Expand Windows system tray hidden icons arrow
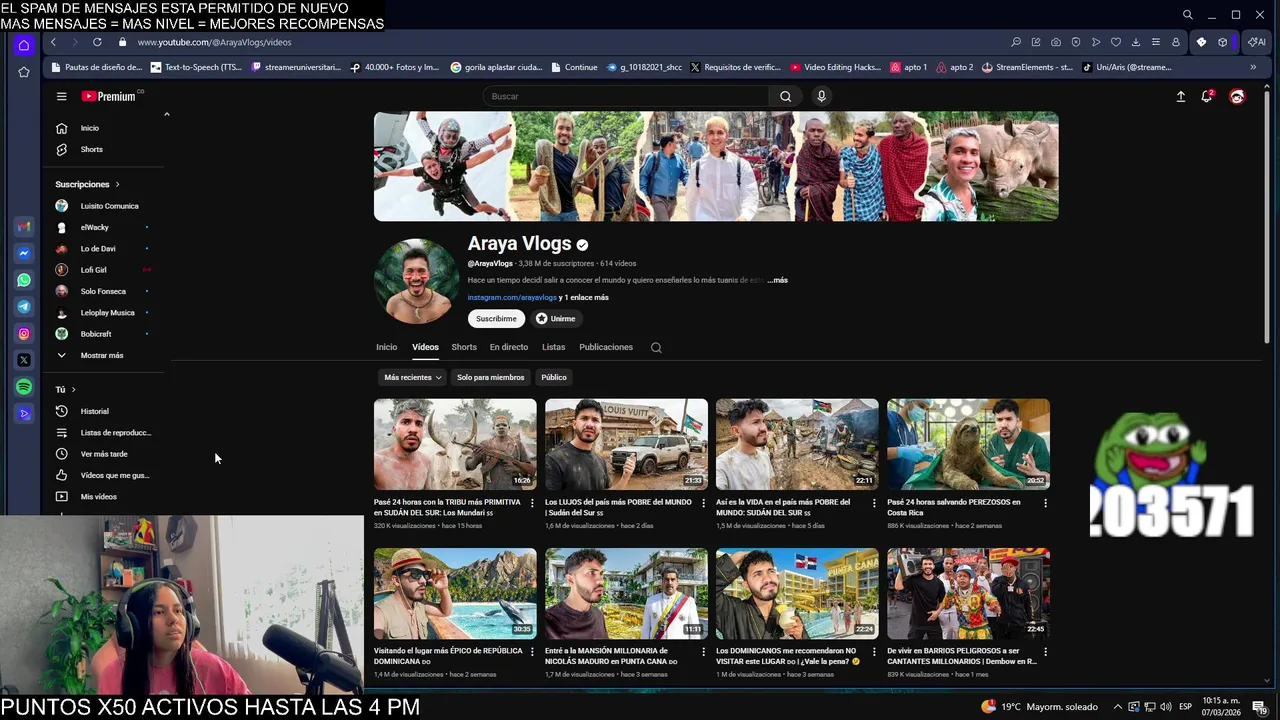 1118,707
